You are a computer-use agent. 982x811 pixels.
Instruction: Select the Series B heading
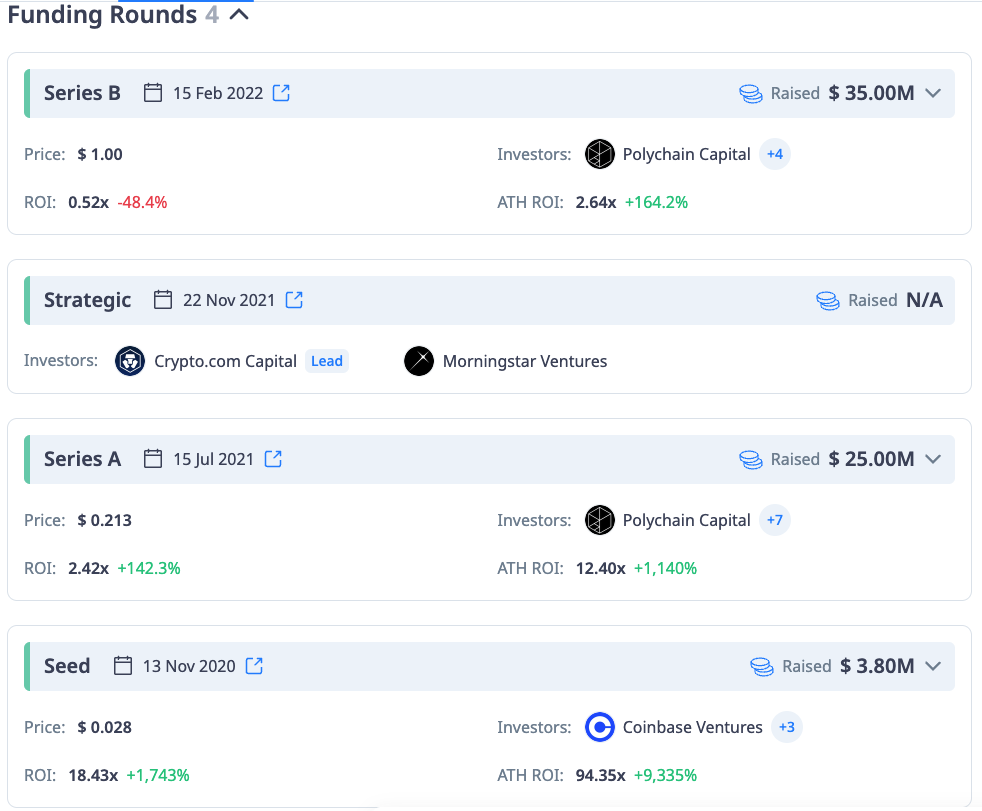tap(82, 93)
